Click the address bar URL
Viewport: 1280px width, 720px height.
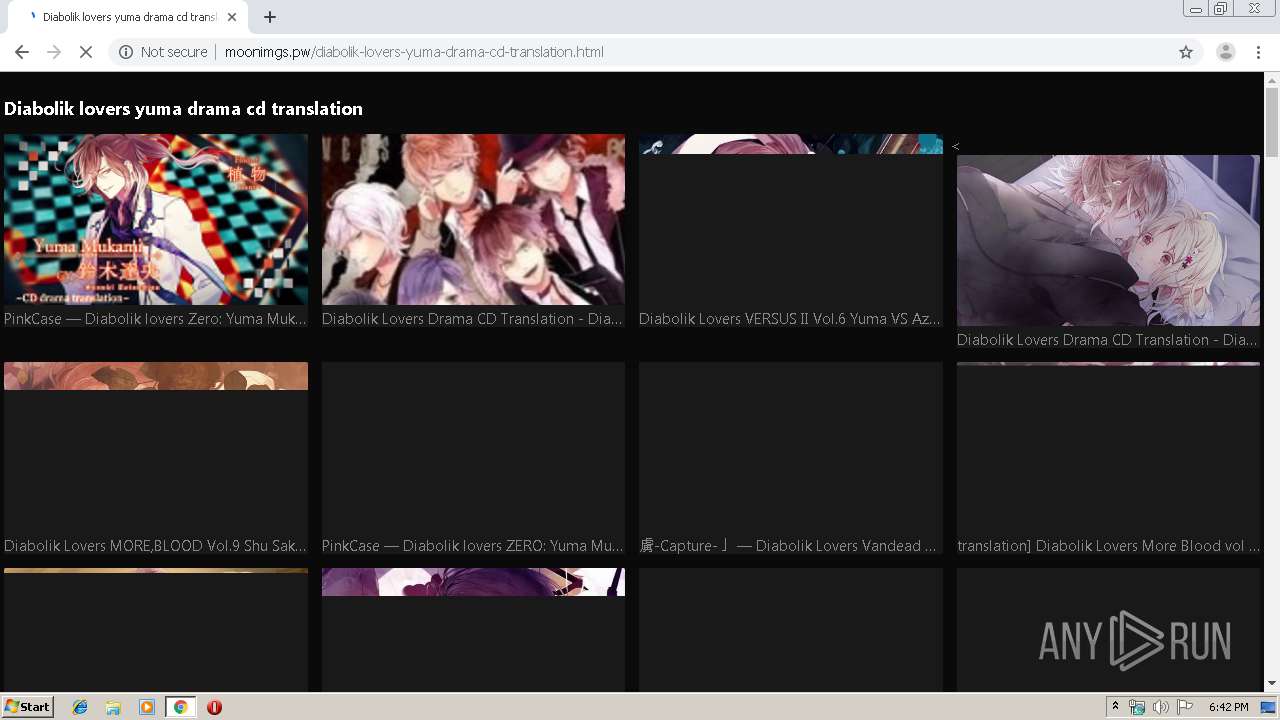click(x=414, y=52)
